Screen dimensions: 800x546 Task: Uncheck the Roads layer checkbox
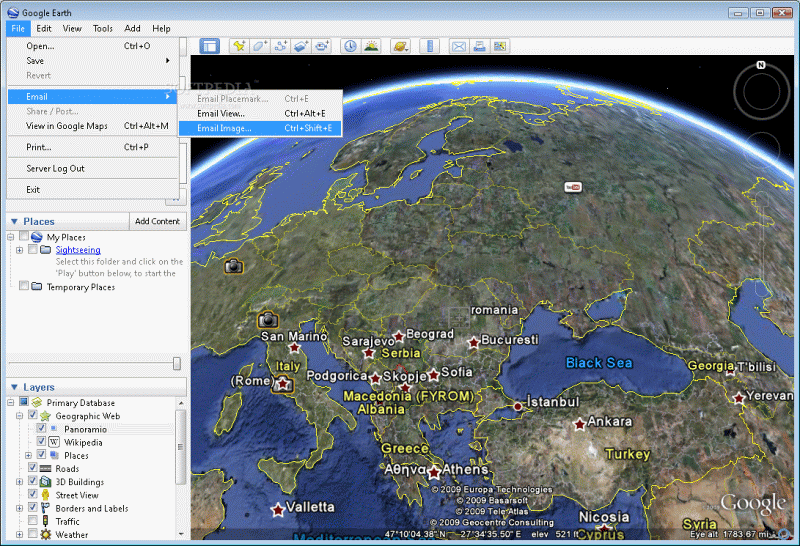coord(34,468)
